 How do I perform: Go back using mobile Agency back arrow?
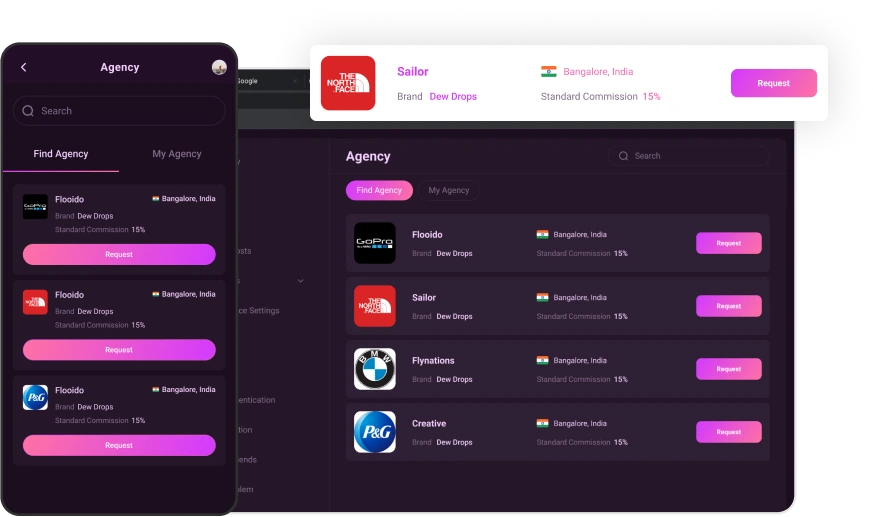point(23,67)
